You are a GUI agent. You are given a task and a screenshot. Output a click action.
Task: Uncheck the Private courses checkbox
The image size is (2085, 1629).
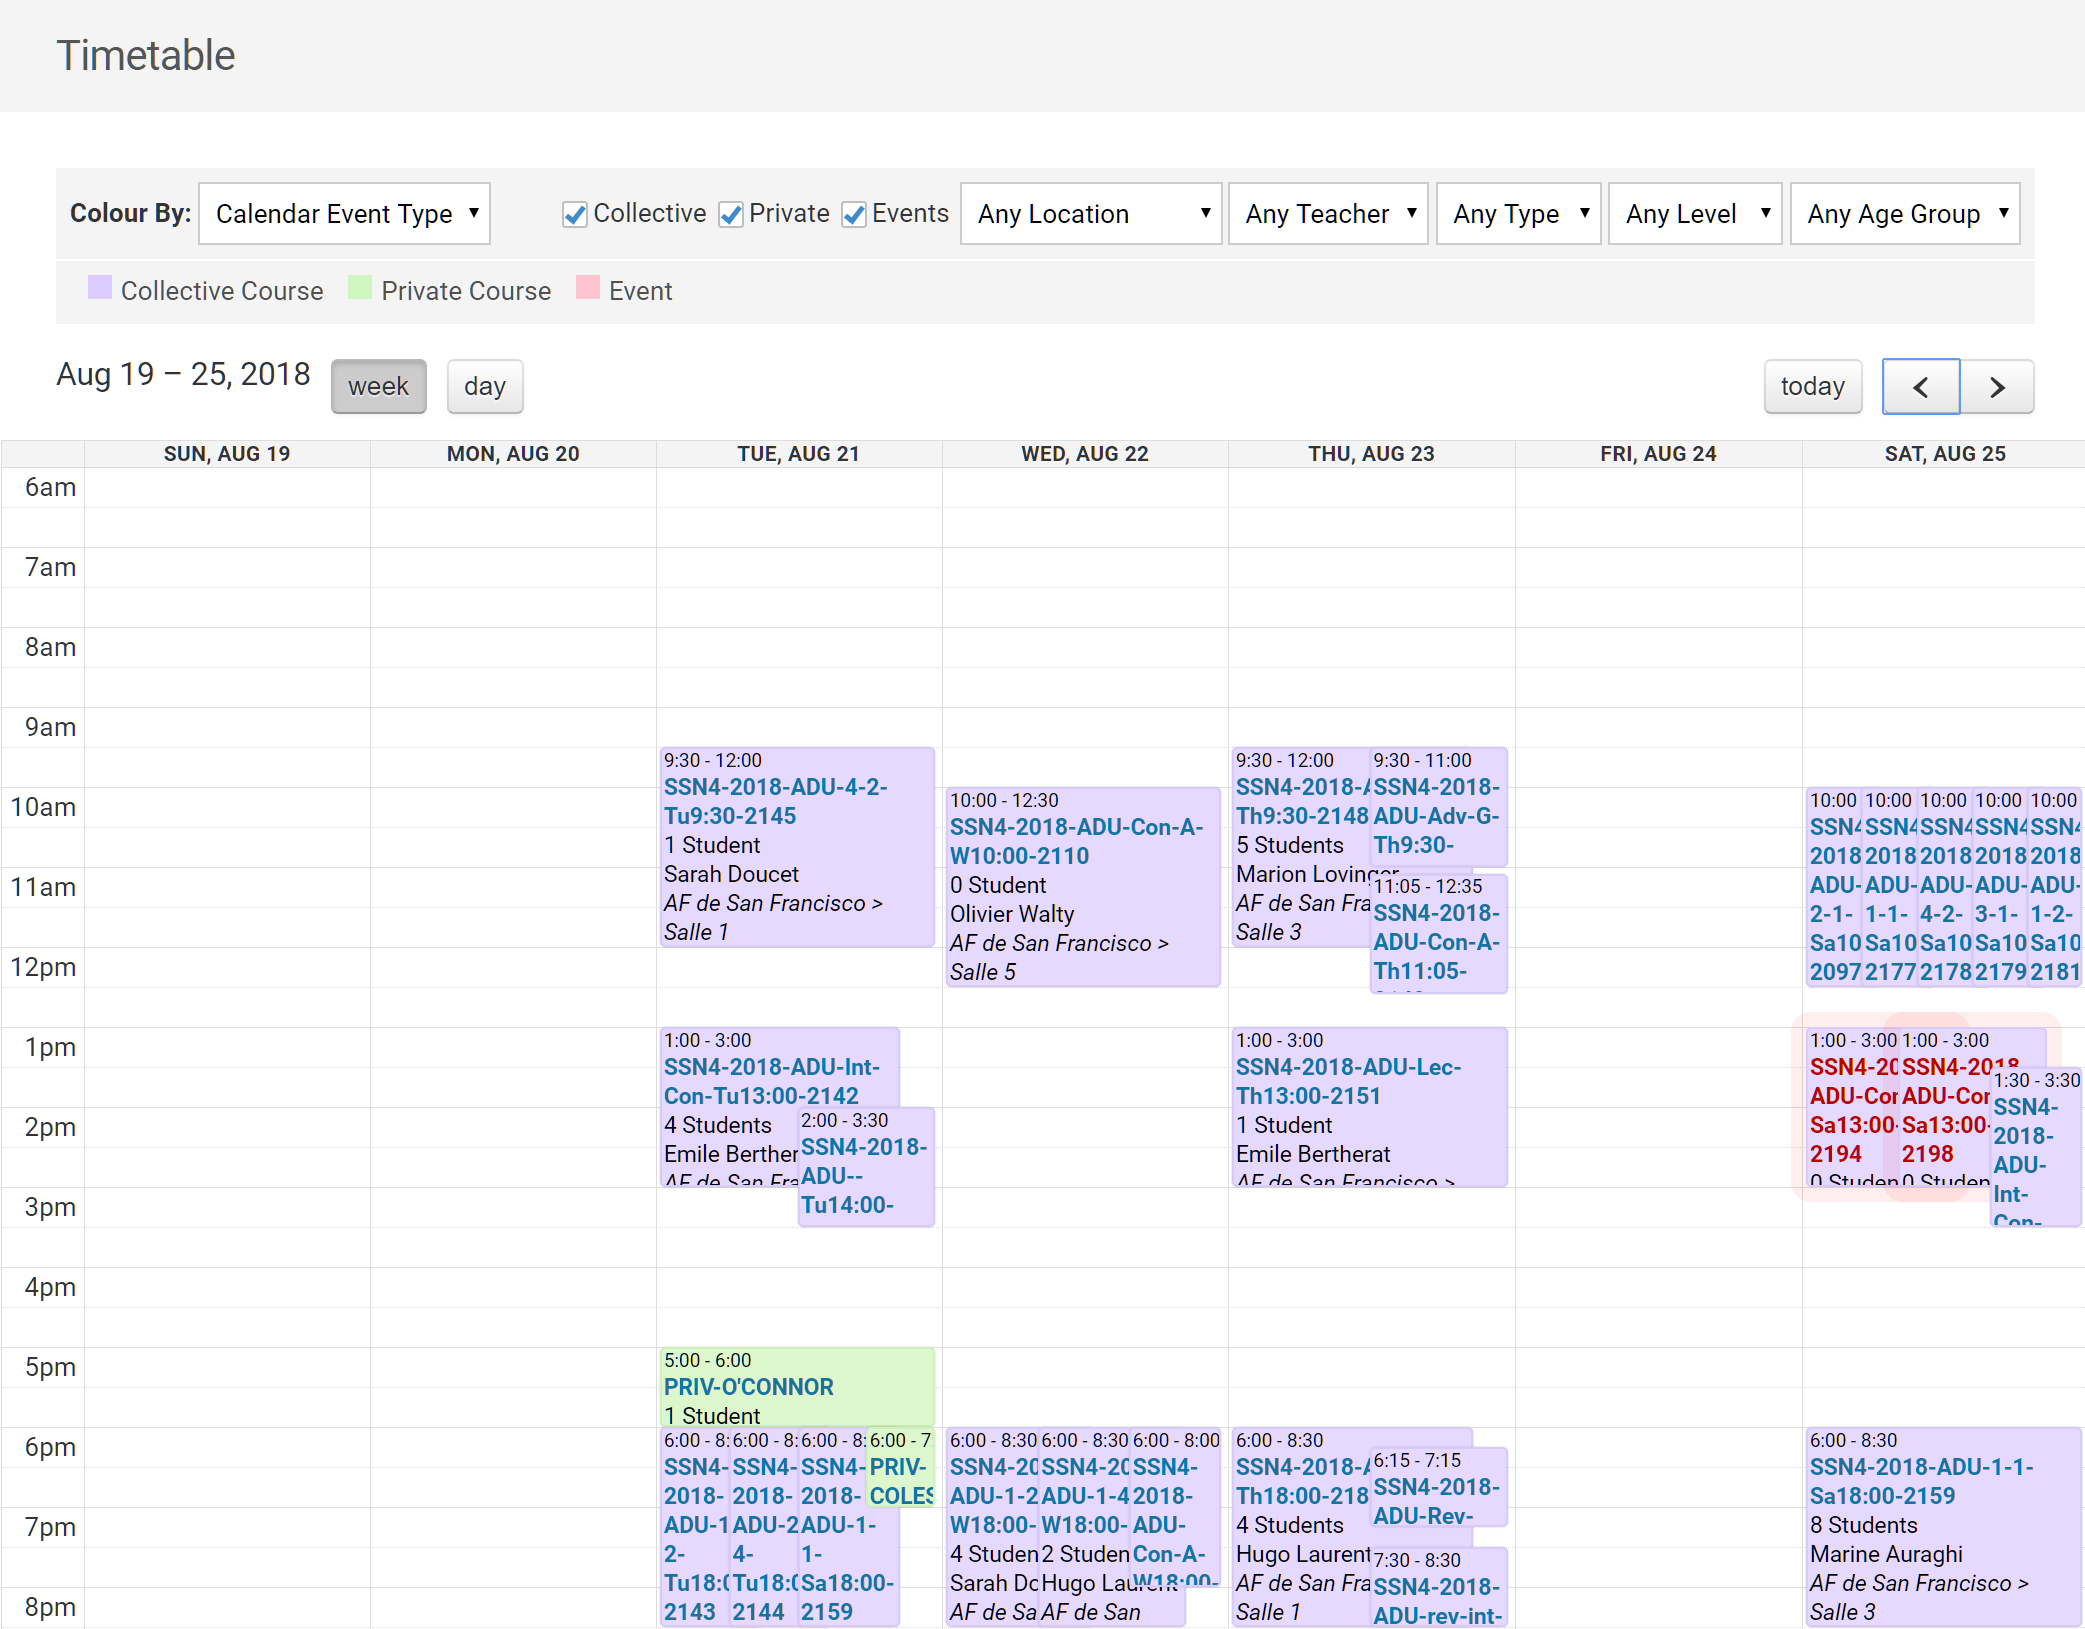731,215
